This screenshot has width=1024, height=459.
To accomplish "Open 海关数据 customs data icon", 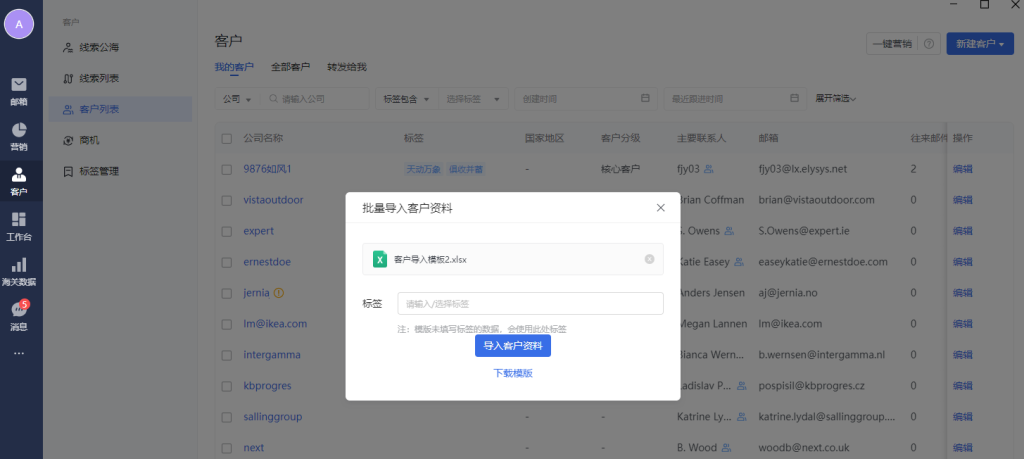I will point(19,271).
